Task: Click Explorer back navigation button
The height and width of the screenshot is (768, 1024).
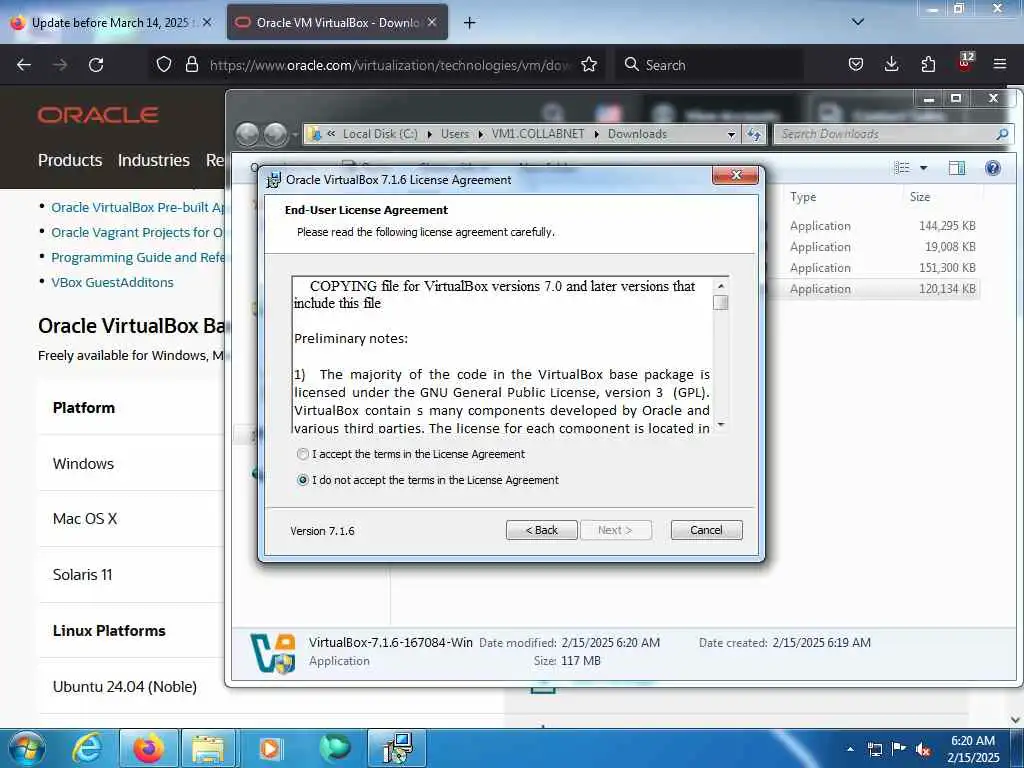Action: click(248, 134)
